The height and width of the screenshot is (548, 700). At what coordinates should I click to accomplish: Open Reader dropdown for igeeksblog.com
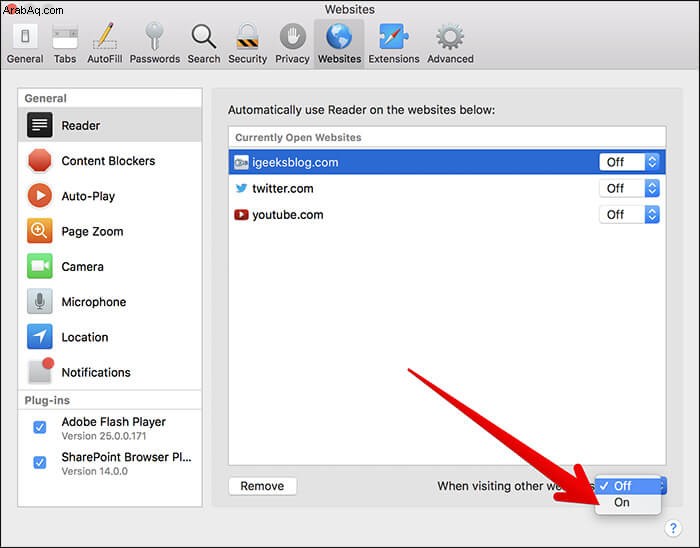click(x=629, y=162)
